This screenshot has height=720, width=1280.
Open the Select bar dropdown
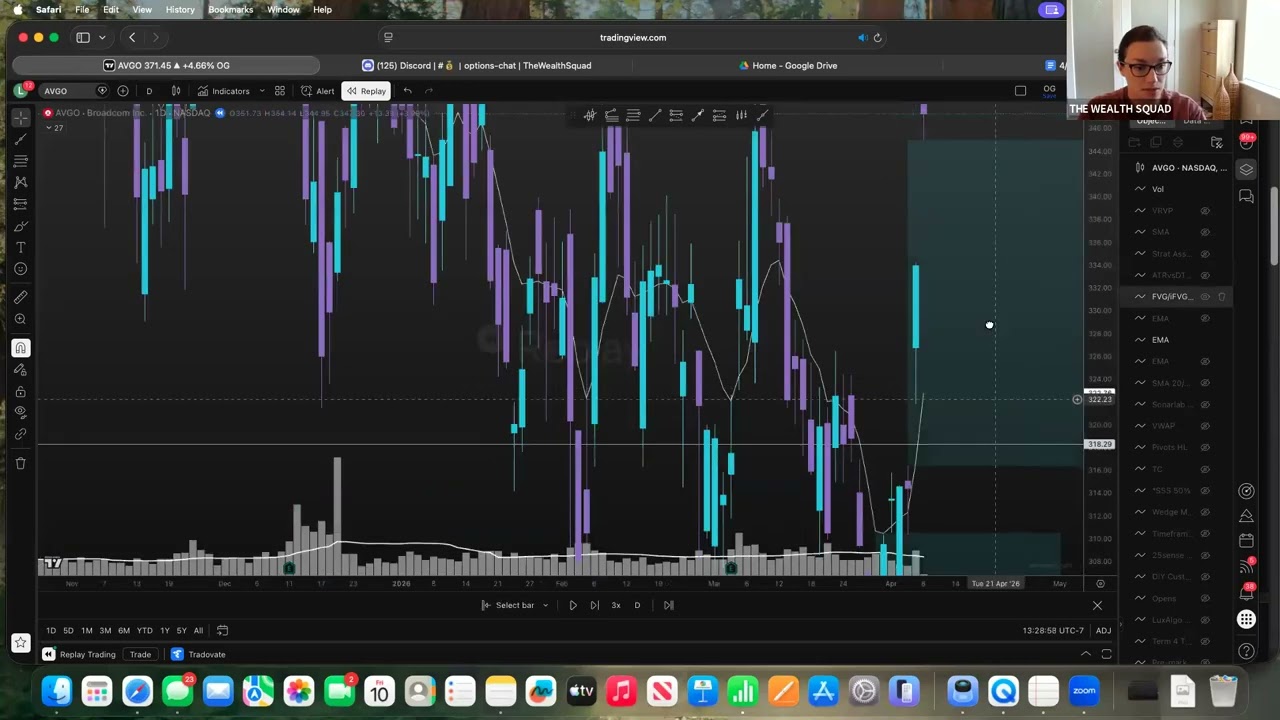[515, 605]
